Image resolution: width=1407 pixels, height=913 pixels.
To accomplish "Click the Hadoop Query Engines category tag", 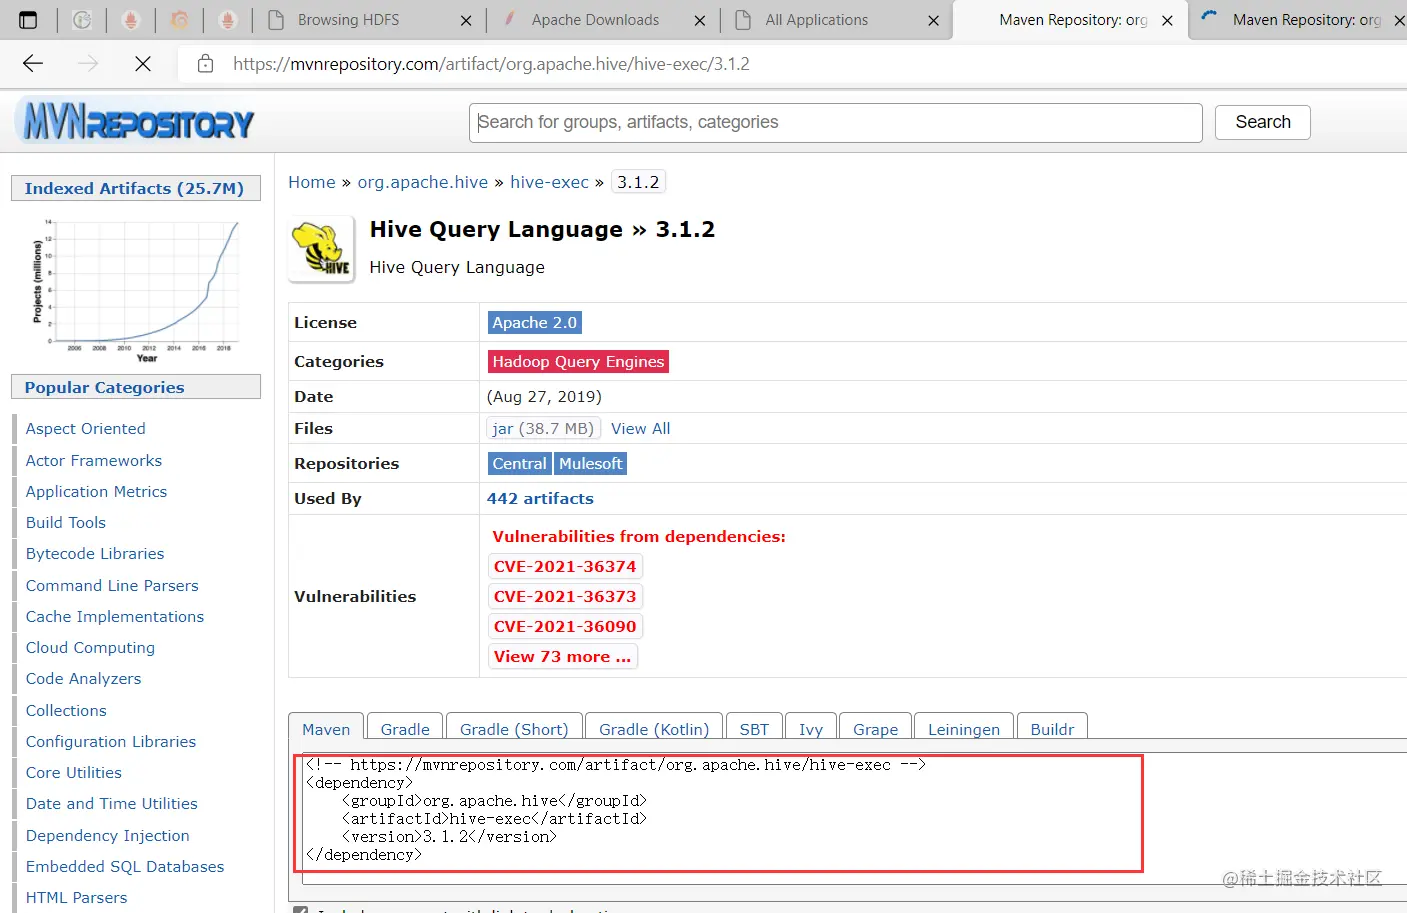I will click(578, 362).
